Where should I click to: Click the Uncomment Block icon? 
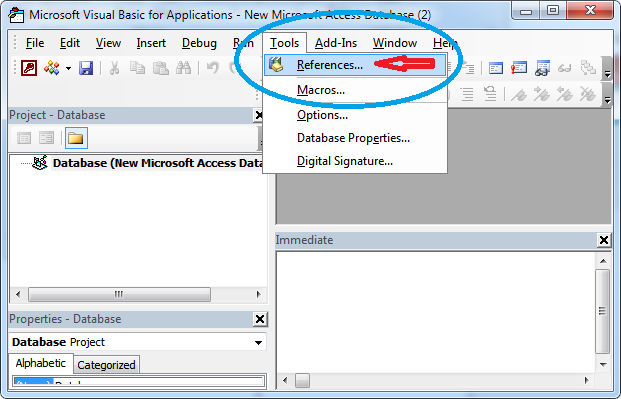tap(490, 94)
